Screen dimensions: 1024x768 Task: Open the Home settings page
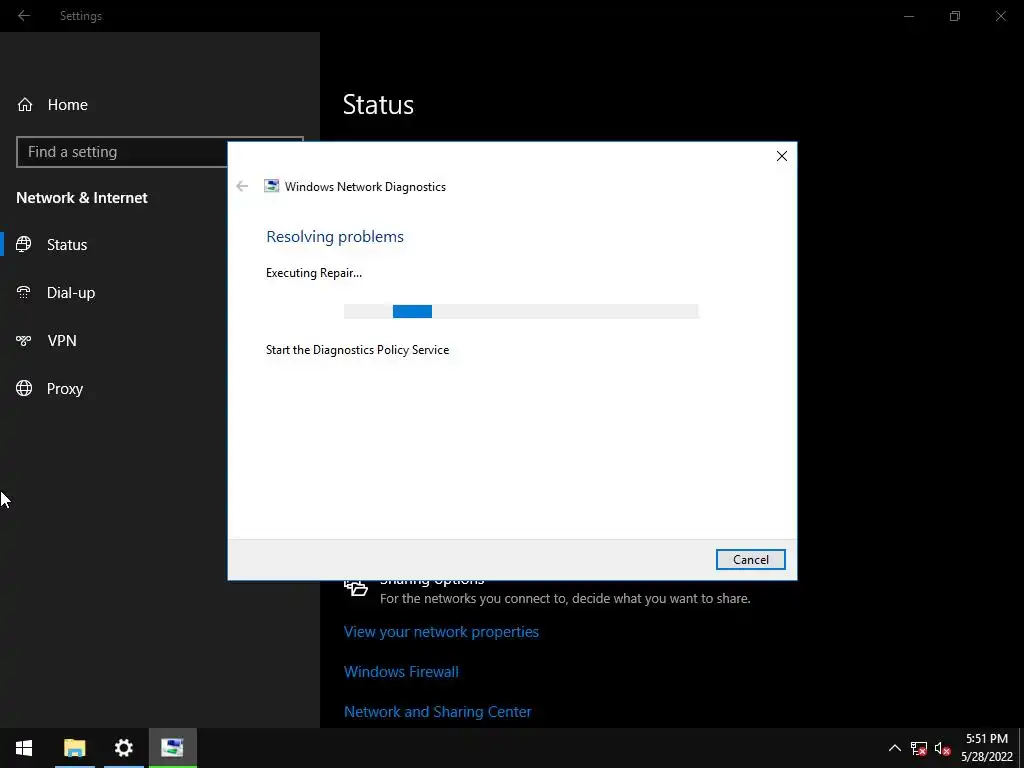pyautogui.click(x=67, y=104)
